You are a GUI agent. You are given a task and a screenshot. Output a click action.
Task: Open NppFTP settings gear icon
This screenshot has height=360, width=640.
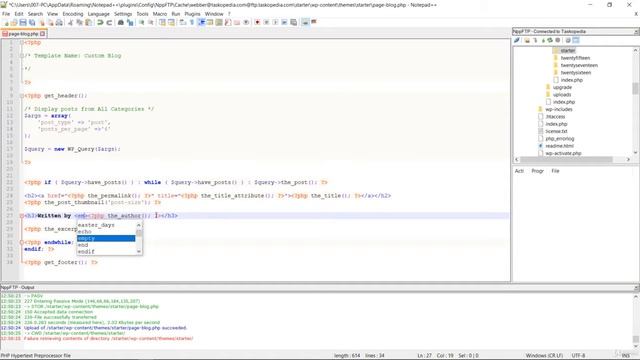568,40
